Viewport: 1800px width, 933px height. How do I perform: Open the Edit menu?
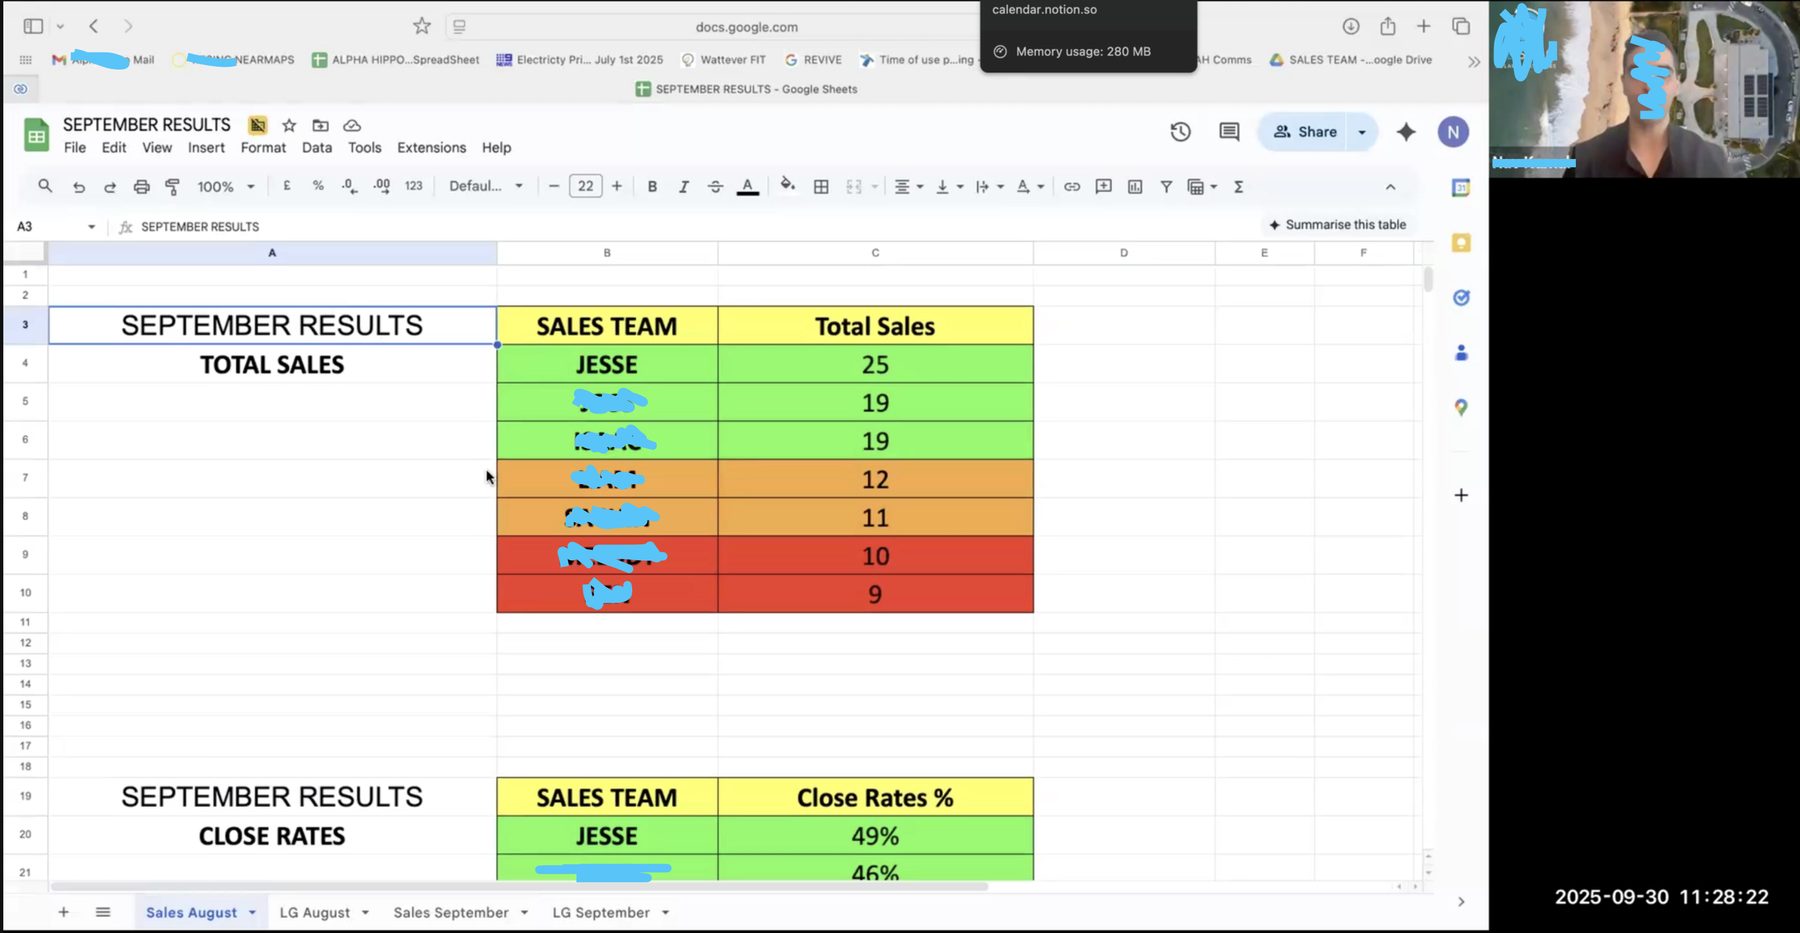pos(114,147)
